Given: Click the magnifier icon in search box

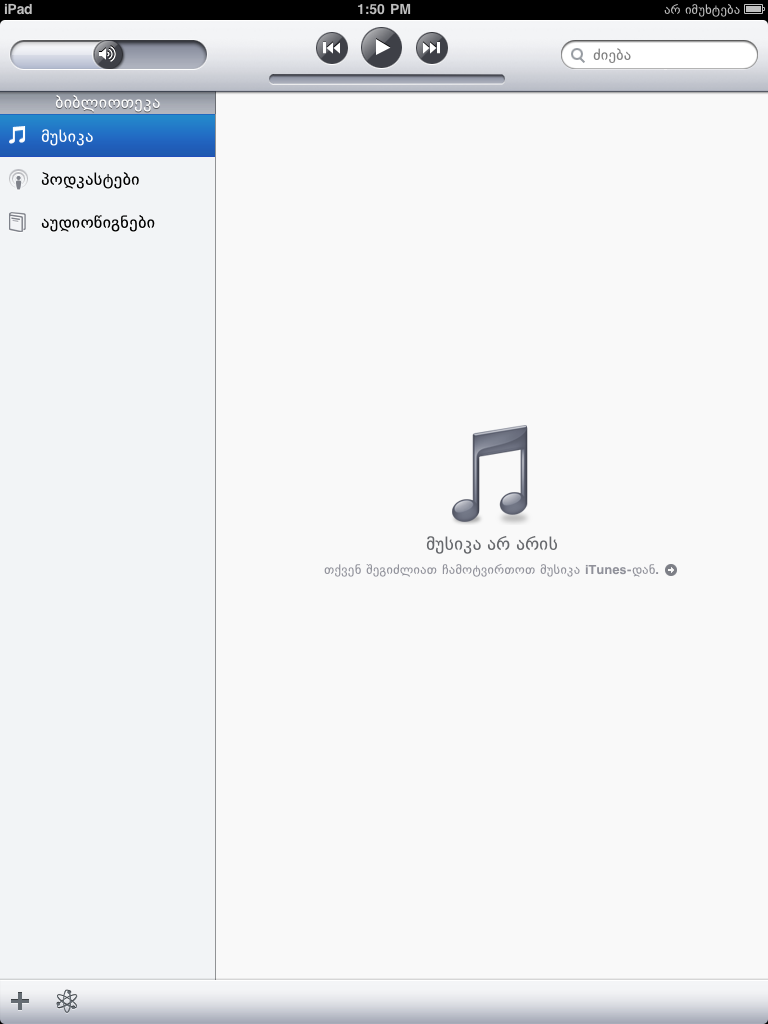Looking at the screenshot, I should tap(578, 55).
